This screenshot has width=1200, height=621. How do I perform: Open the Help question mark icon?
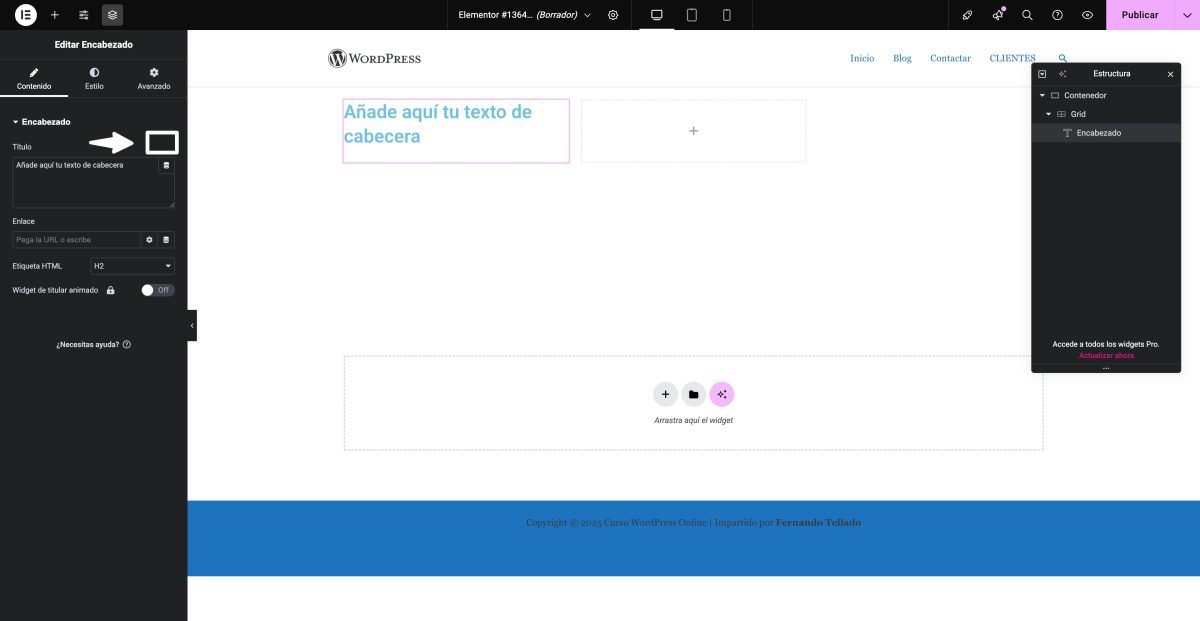click(x=1057, y=15)
